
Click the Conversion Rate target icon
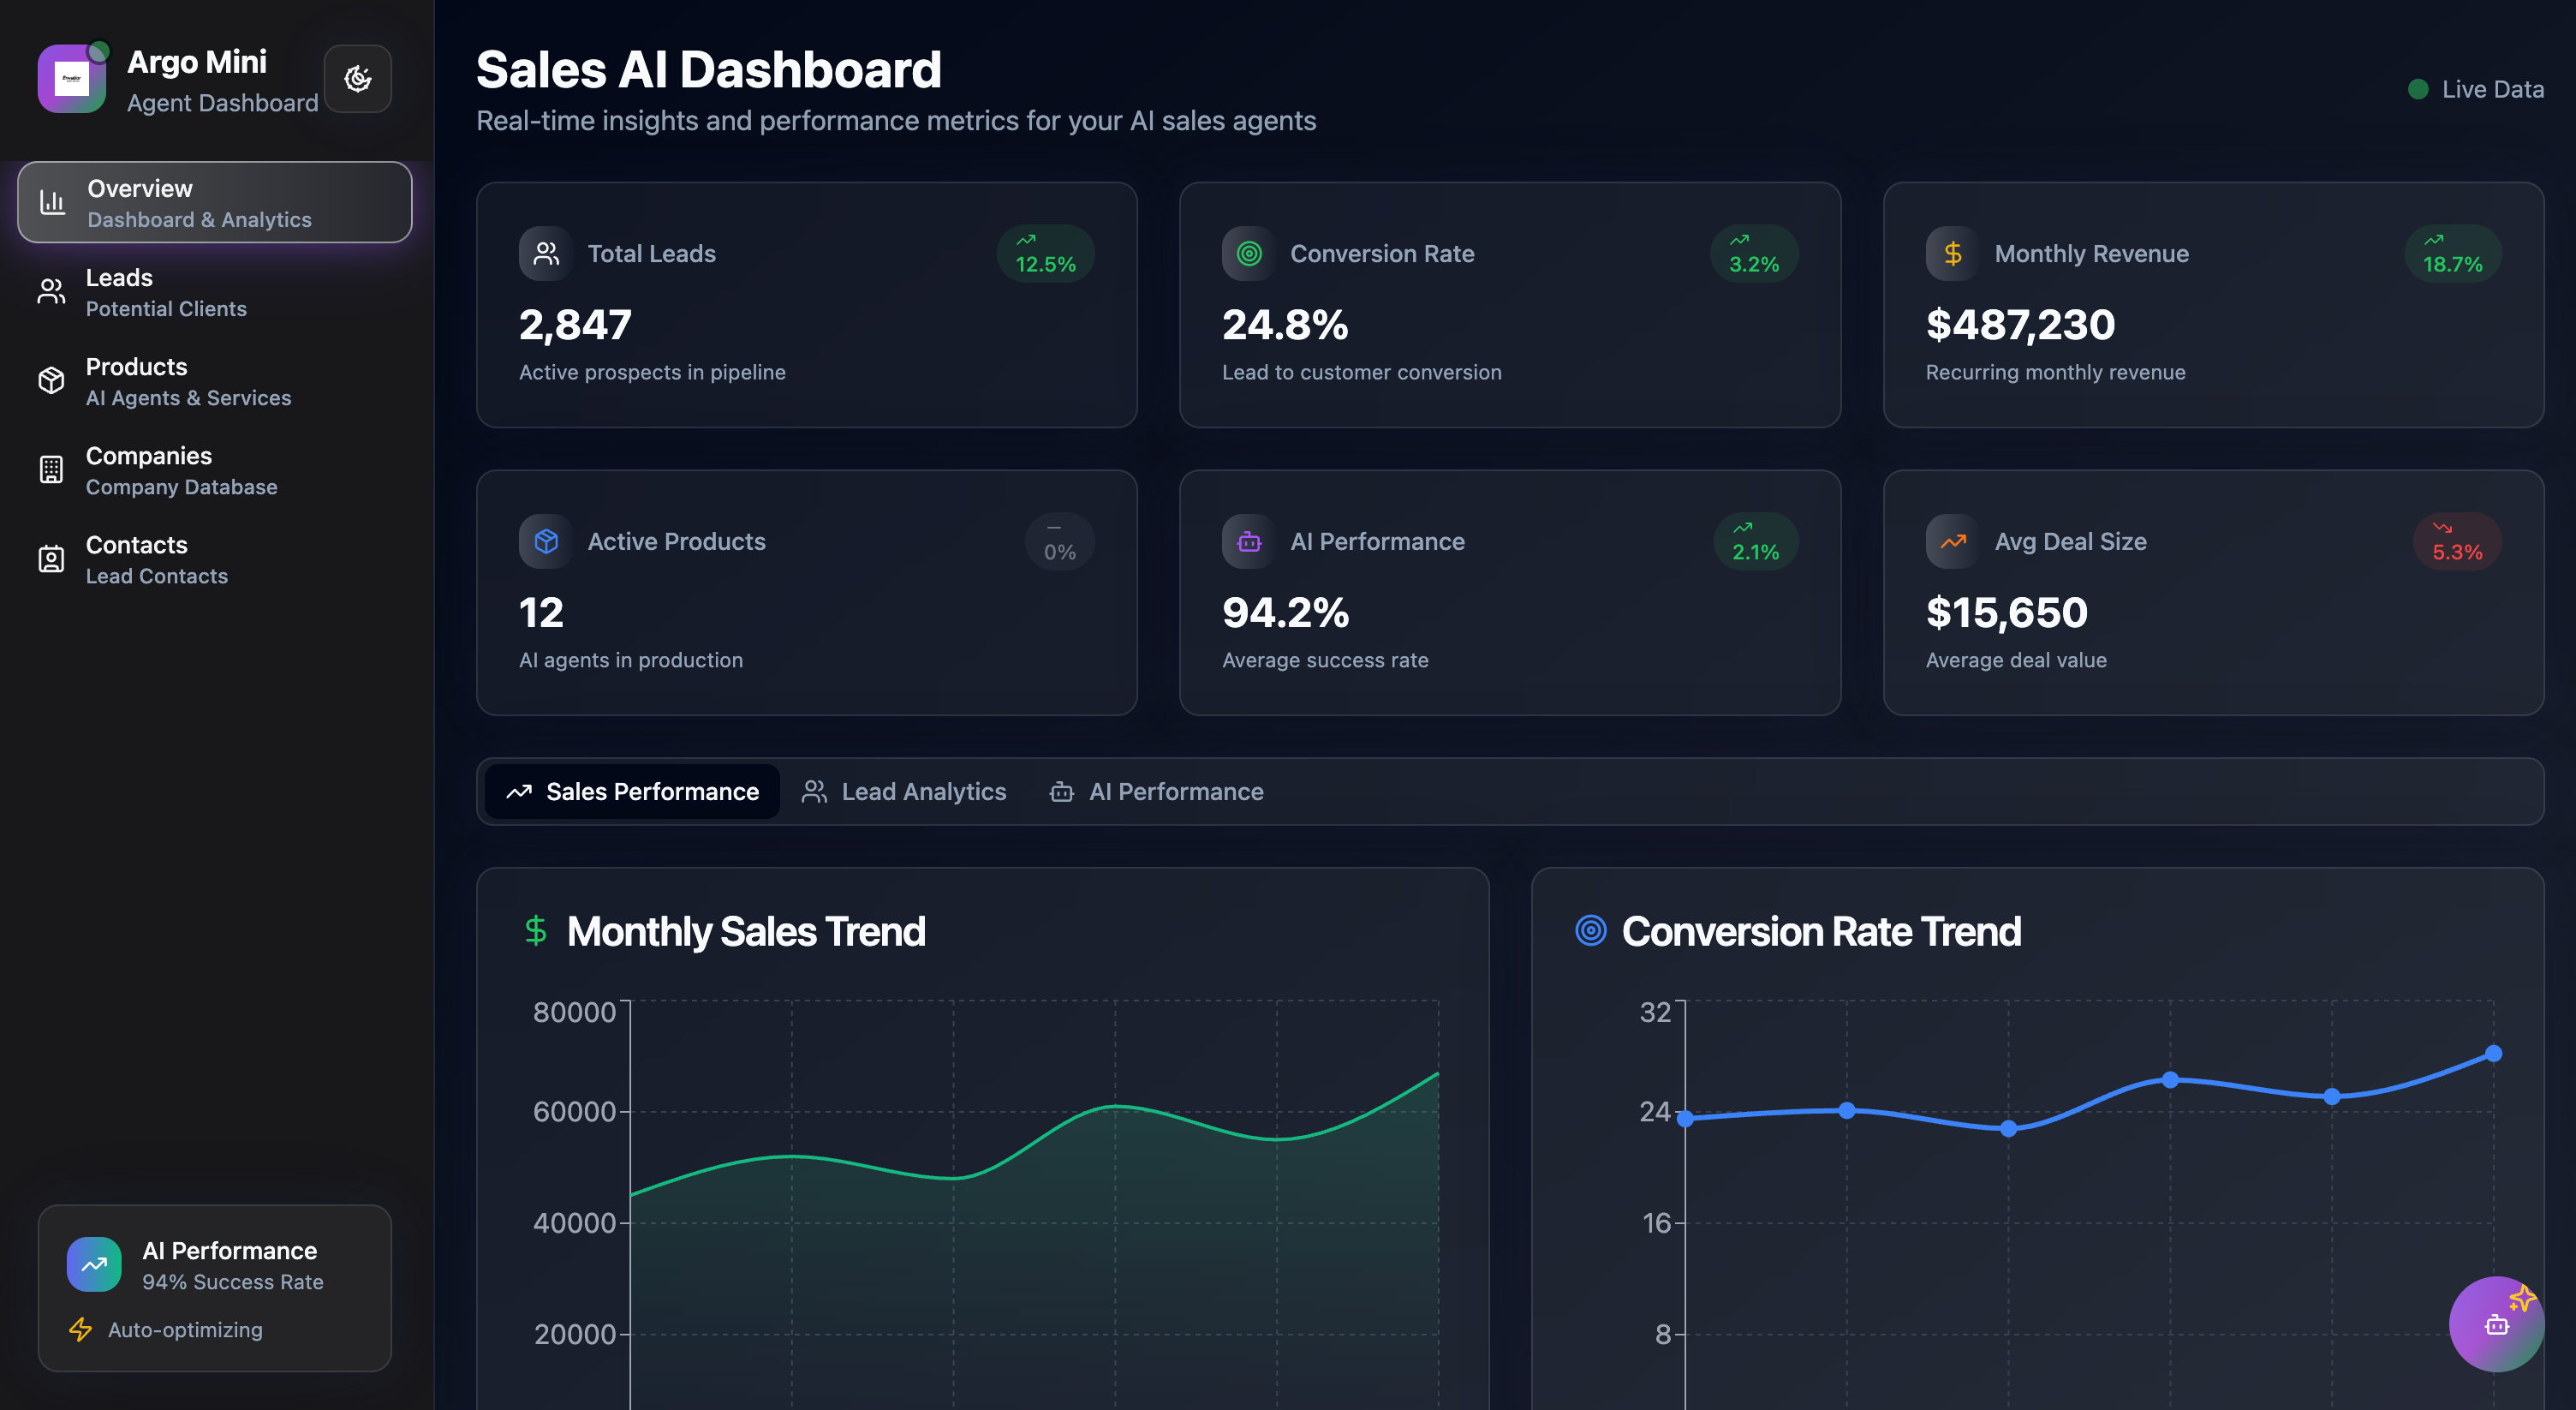[1247, 253]
